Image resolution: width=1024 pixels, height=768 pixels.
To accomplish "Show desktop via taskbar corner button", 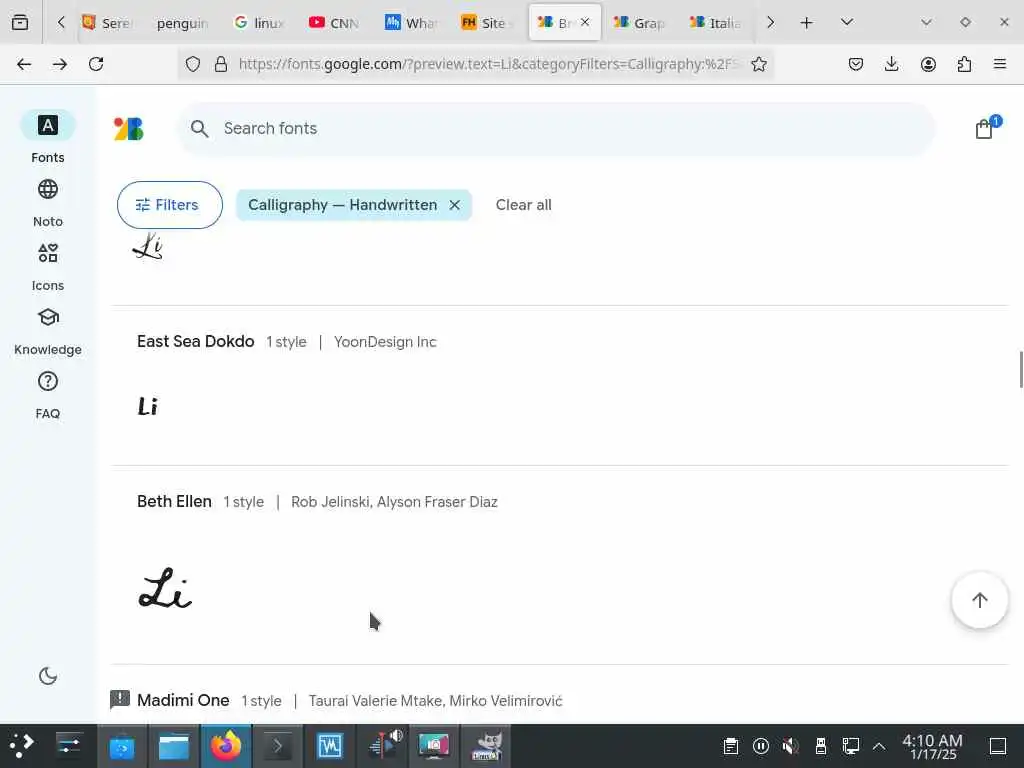I will pyautogui.click(x=998, y=746).
